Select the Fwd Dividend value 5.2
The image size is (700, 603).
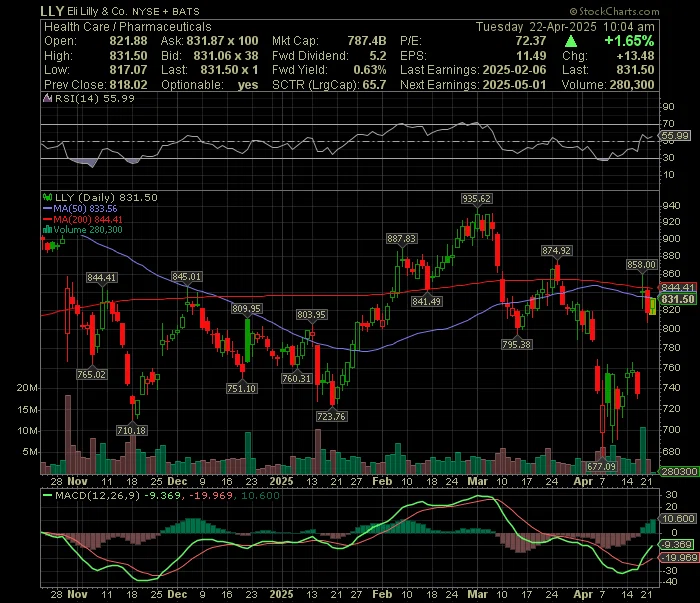point(378,56)
